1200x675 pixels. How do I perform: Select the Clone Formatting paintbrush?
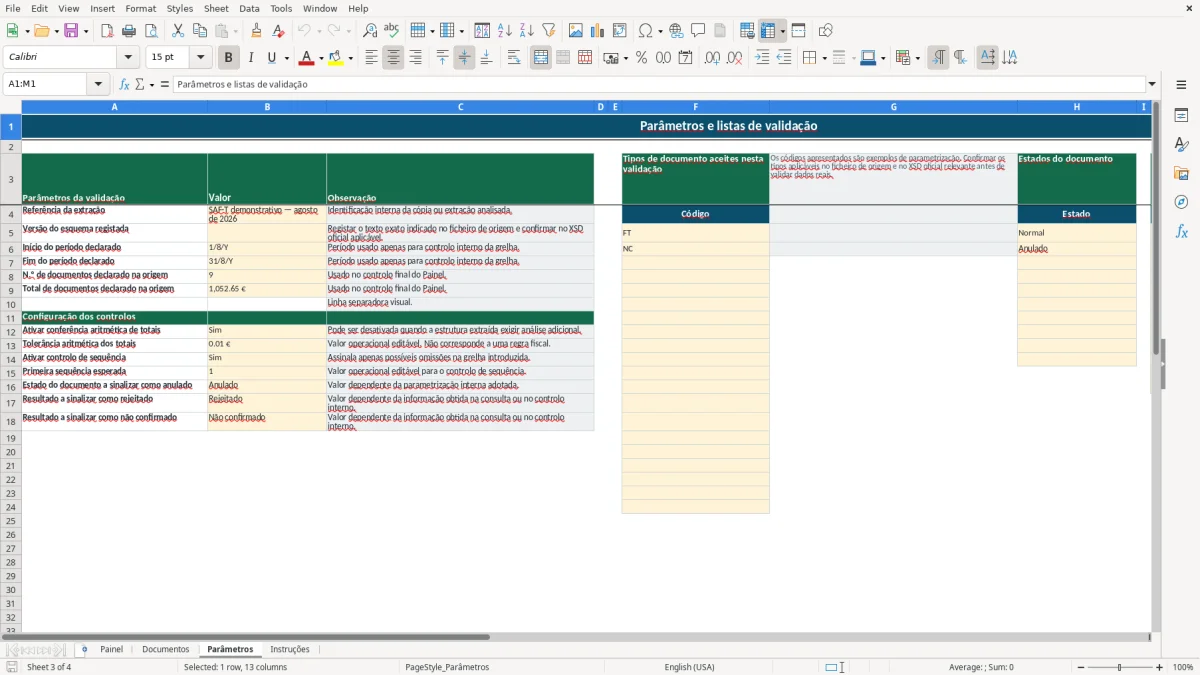click(257, 31)
